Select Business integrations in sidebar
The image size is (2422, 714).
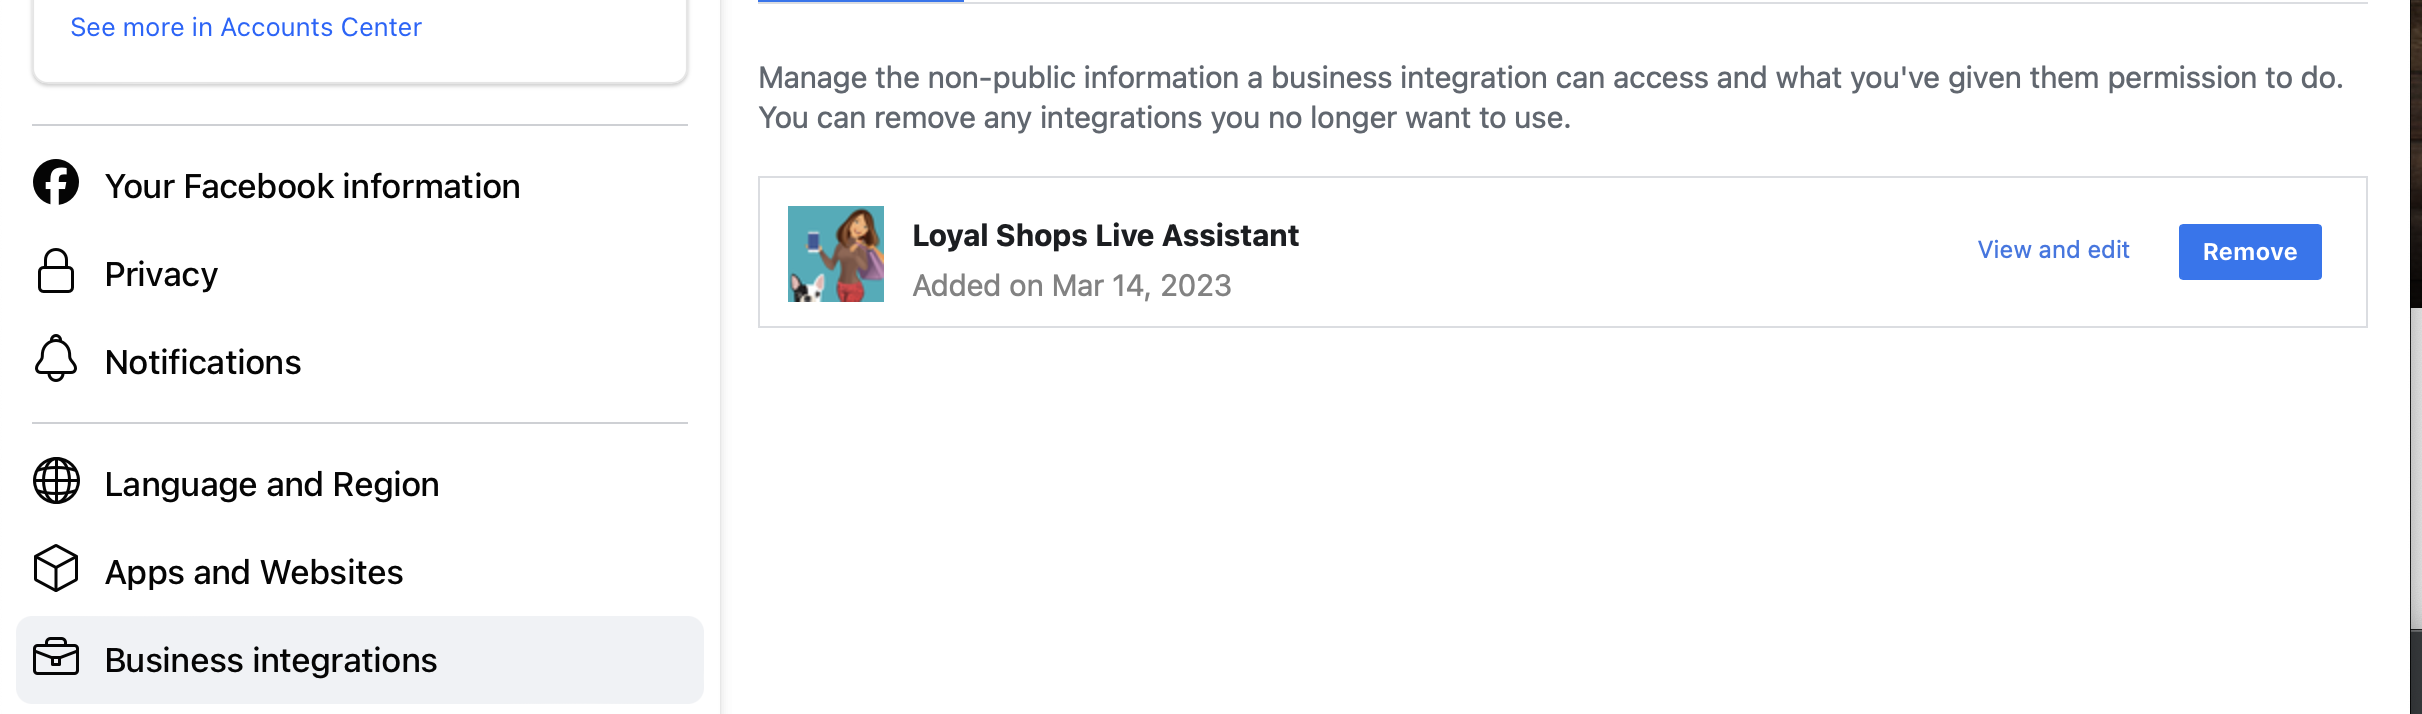click(x=360, y=660)
